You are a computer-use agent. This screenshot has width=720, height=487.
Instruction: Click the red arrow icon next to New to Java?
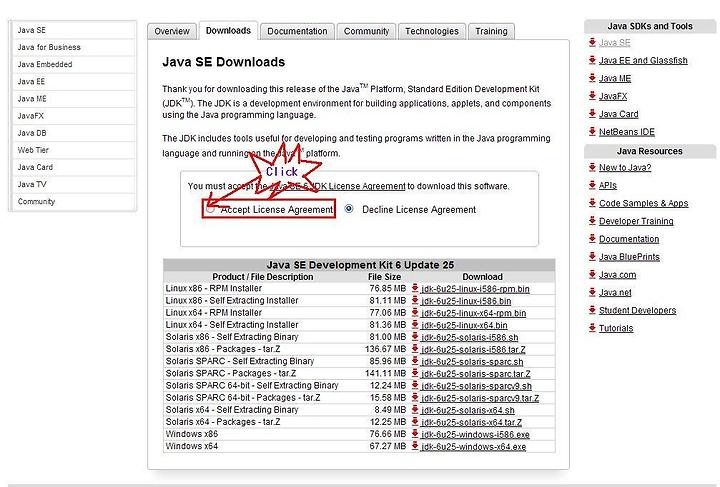[592, 167]
